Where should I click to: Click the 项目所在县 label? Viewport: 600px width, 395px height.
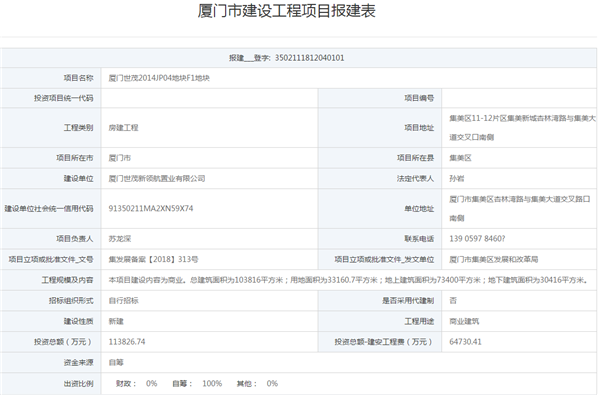(415, 158)
